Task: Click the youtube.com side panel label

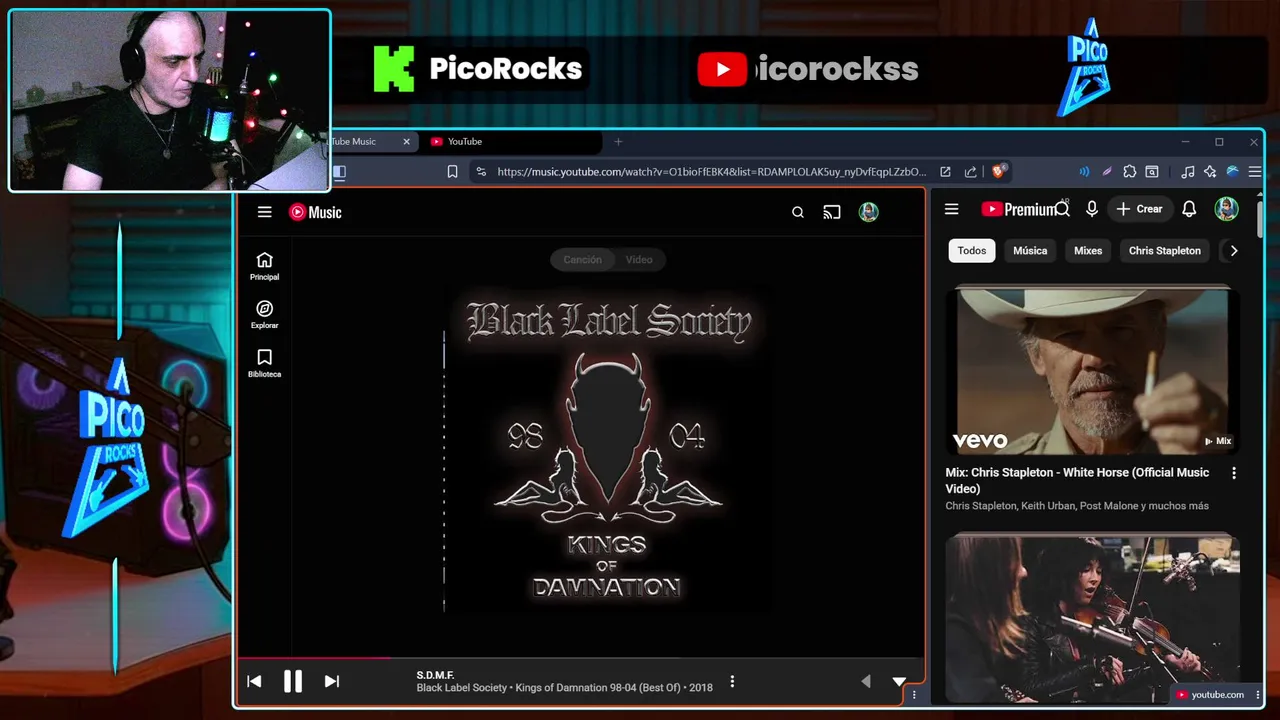Action: (1210, 695)
